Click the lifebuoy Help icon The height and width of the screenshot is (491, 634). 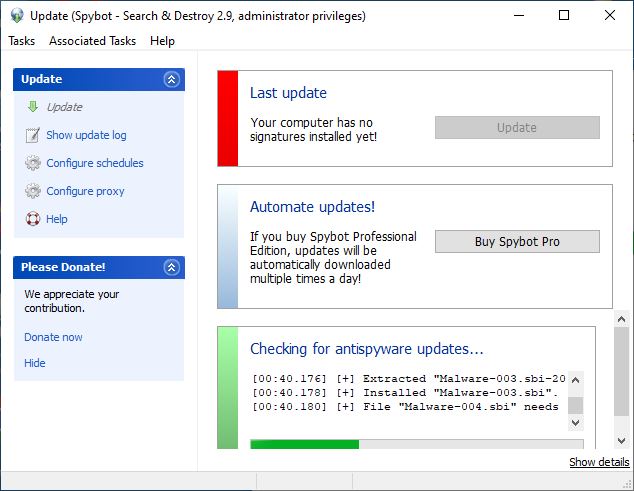(x=33, y=219)
